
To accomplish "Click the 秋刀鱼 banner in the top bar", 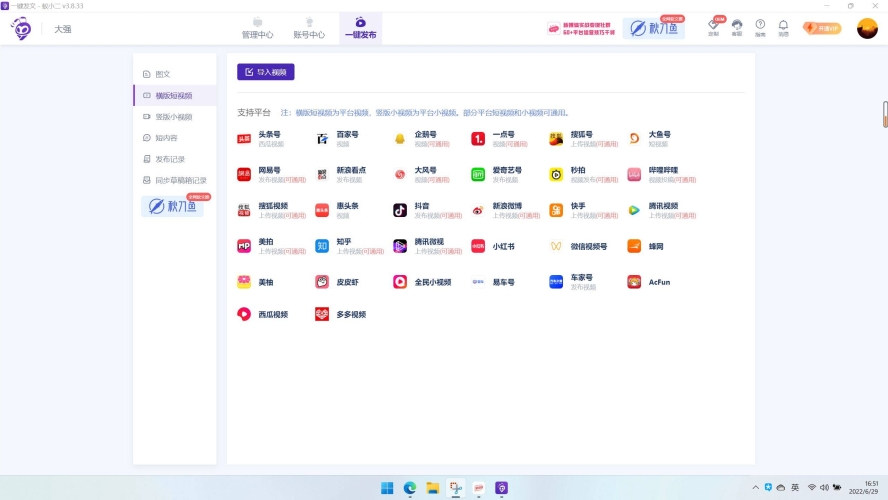I will (654, 28).
